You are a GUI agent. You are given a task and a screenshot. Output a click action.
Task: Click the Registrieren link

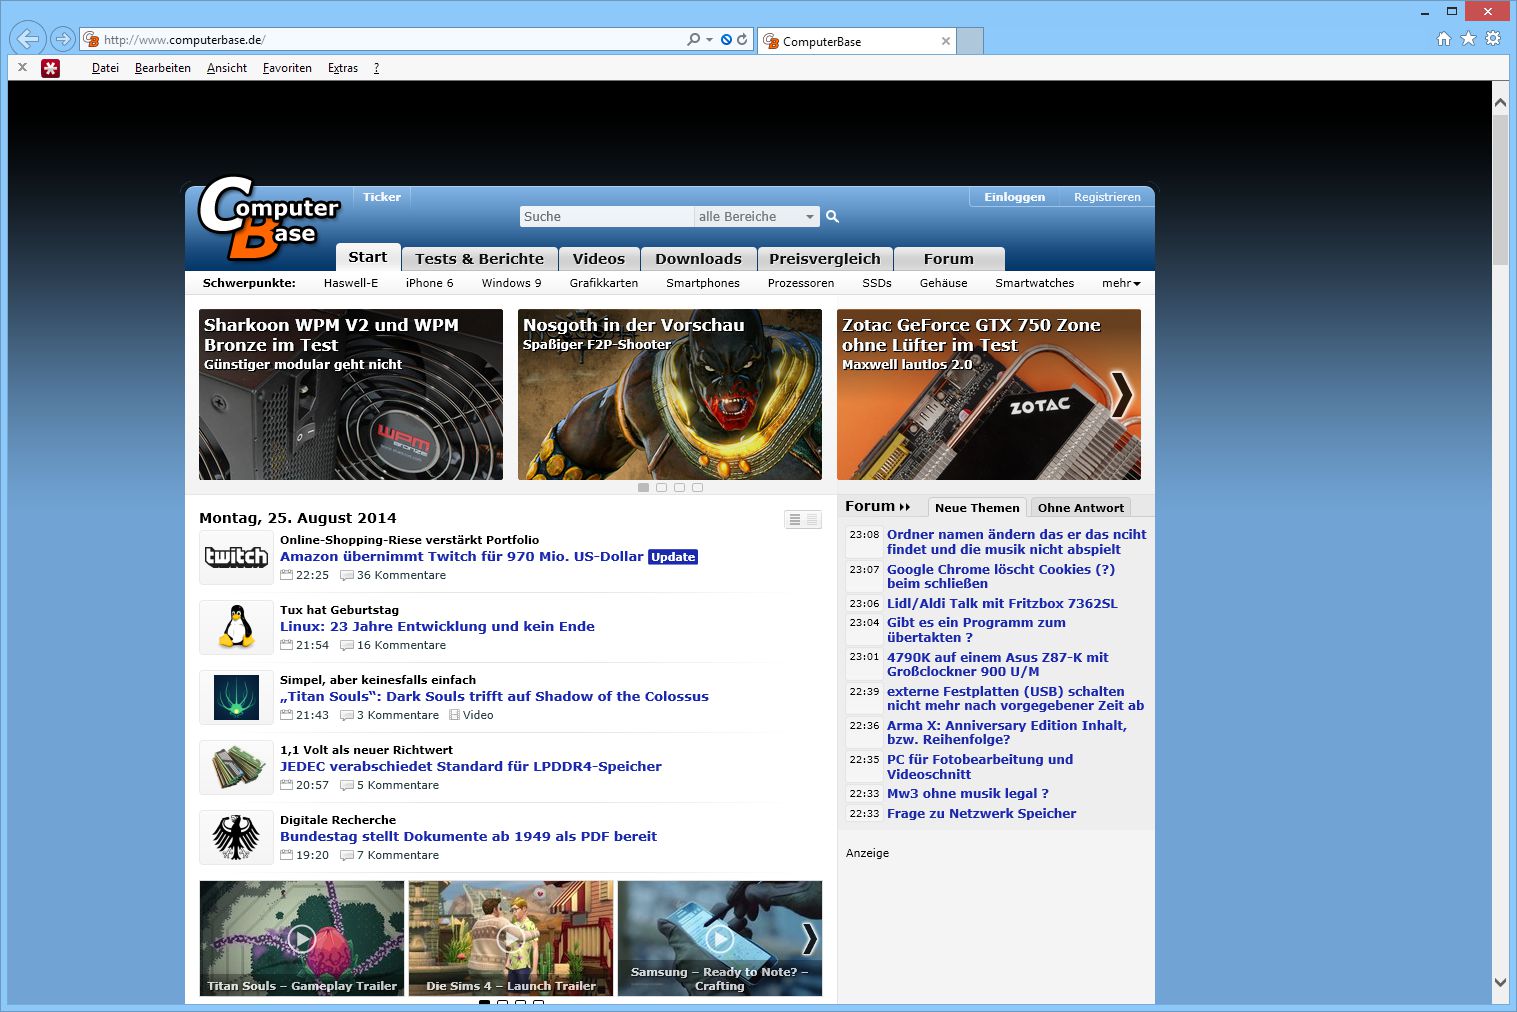tap(1107, 197)
